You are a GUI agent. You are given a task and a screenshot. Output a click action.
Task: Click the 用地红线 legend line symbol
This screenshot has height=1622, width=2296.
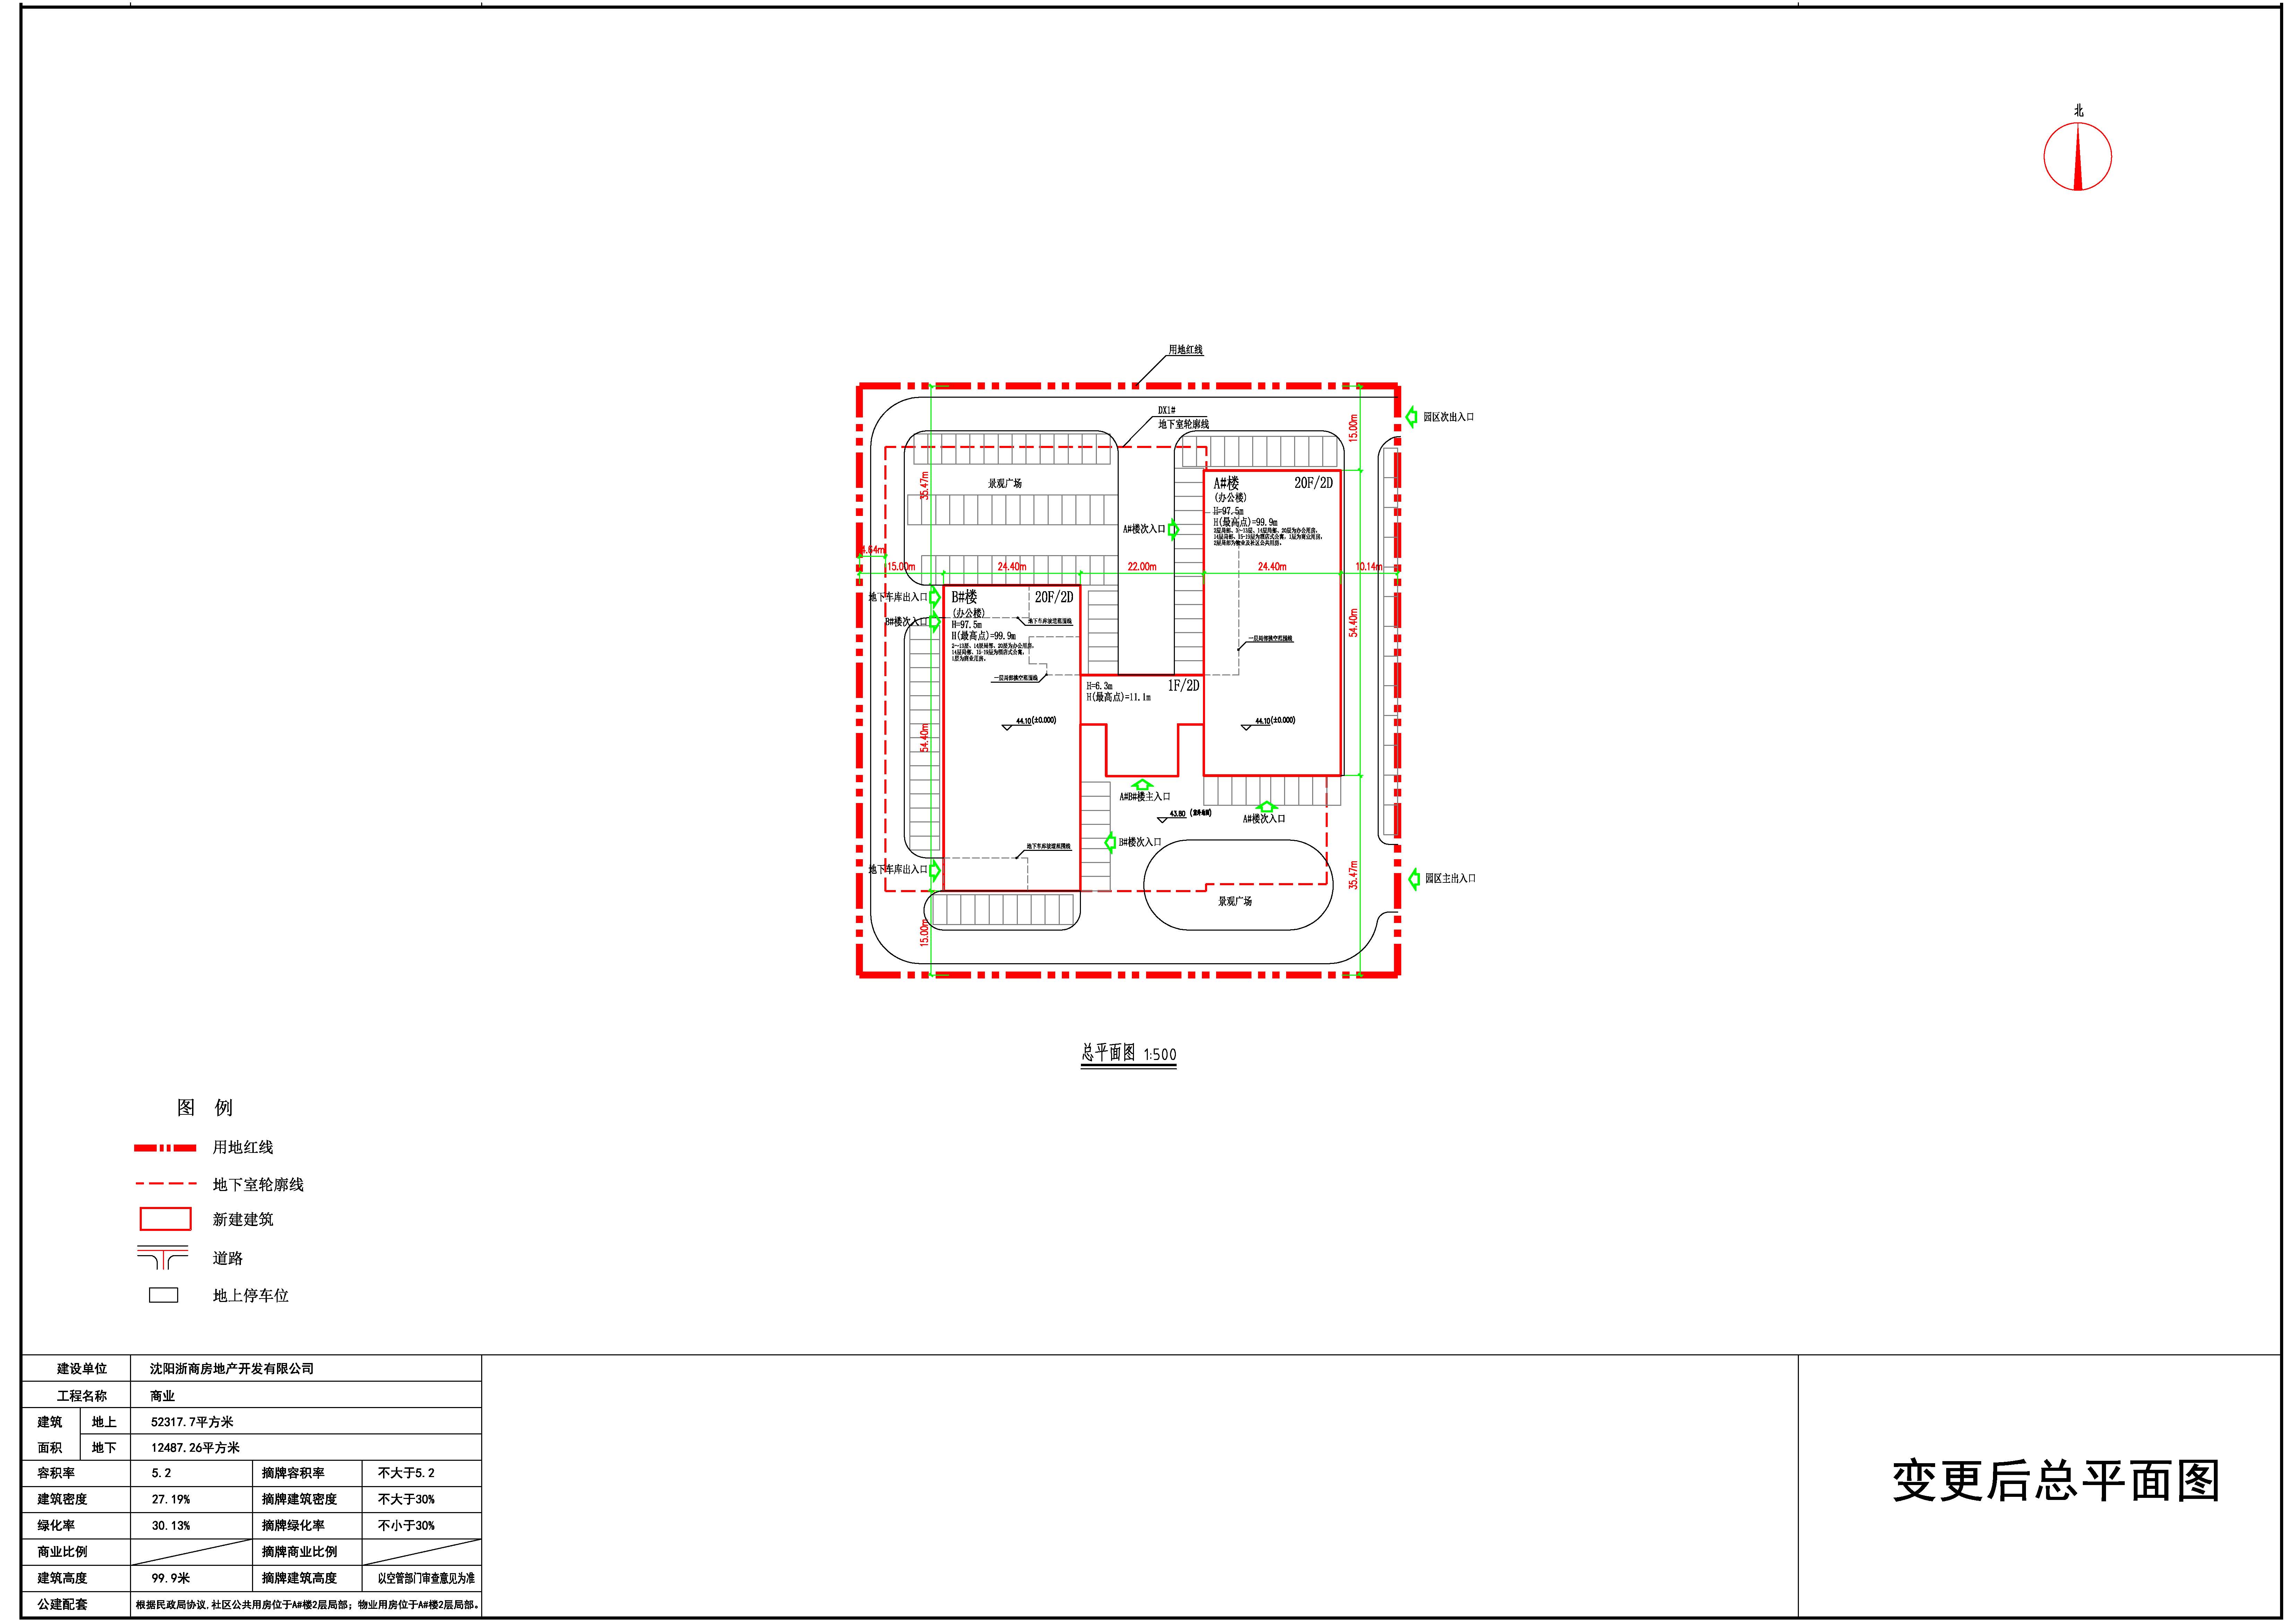pyautogui.click(x=165, y=1148)
